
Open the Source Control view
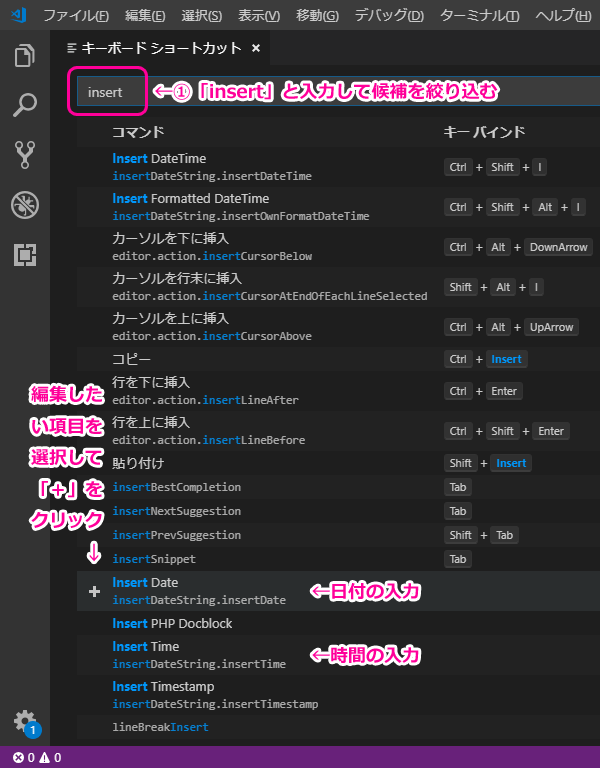tap(24, 155)
